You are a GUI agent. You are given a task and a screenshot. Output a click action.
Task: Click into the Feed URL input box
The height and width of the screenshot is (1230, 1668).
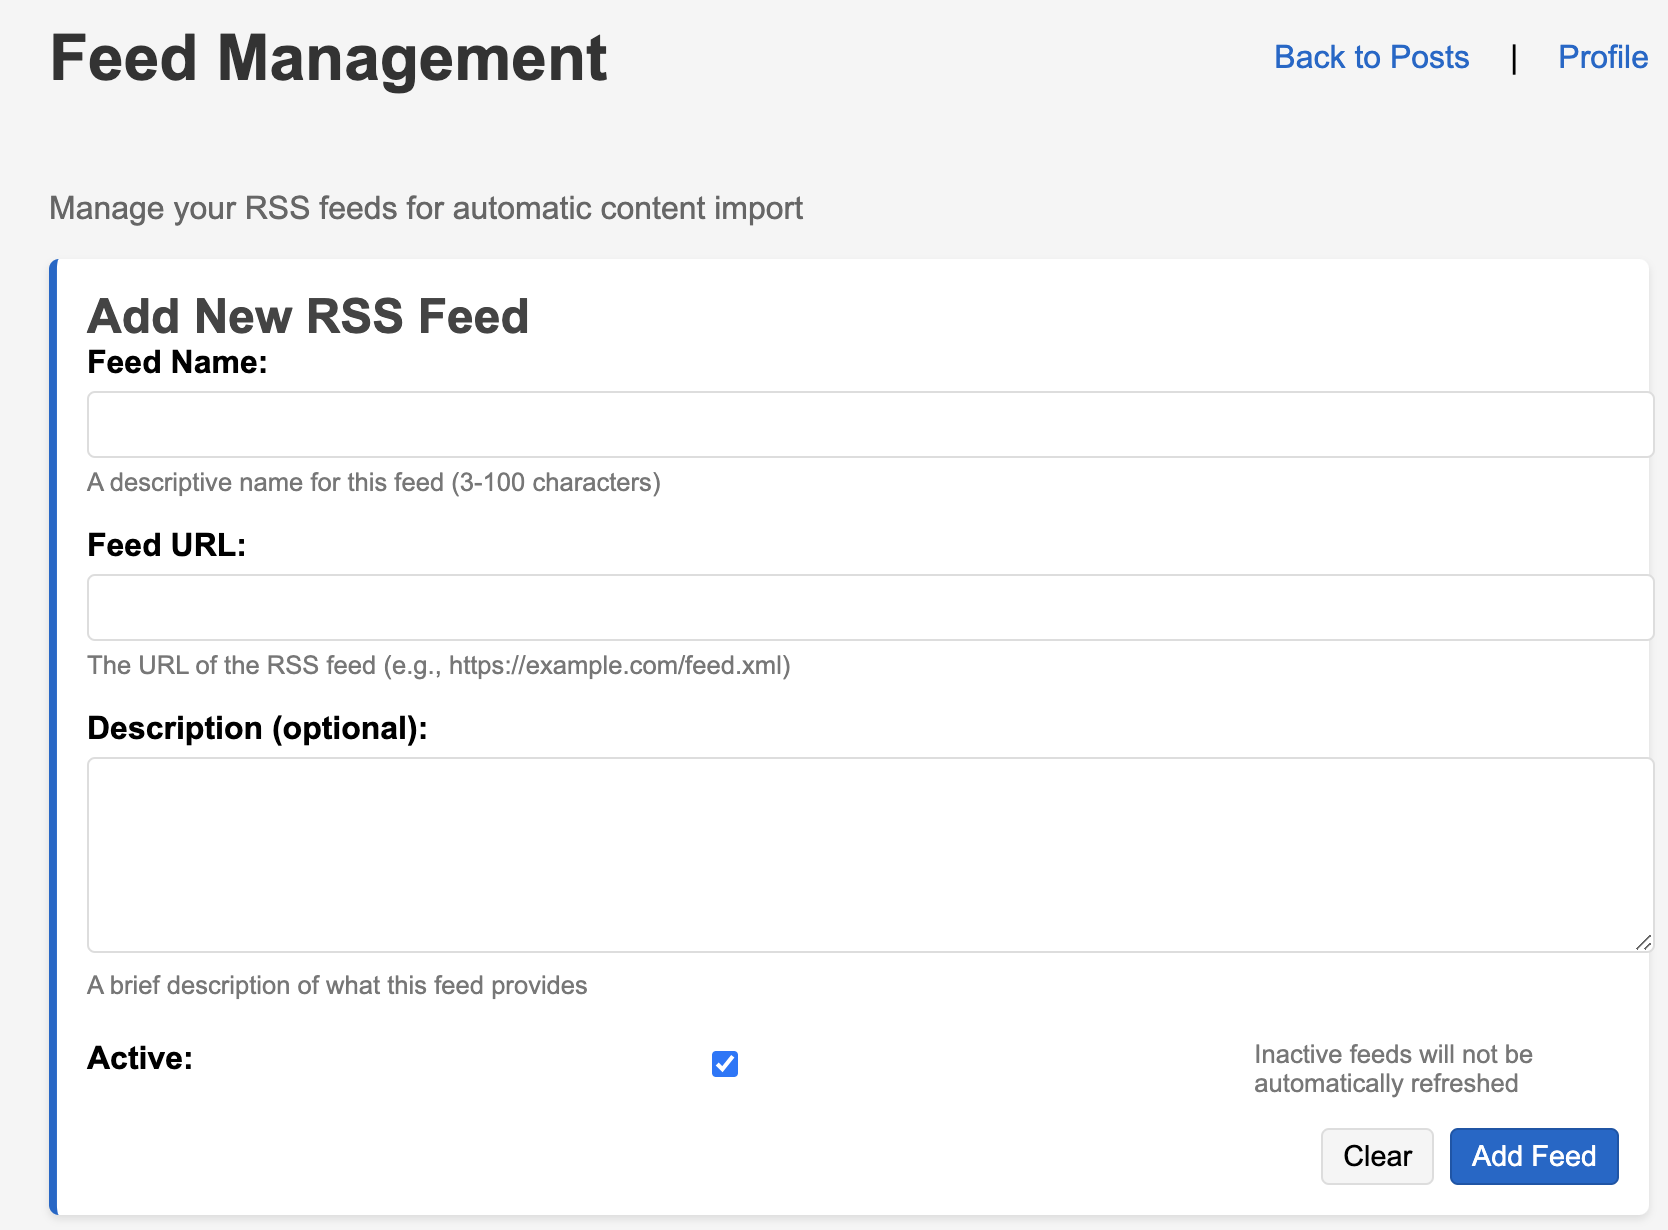(869, 608)
